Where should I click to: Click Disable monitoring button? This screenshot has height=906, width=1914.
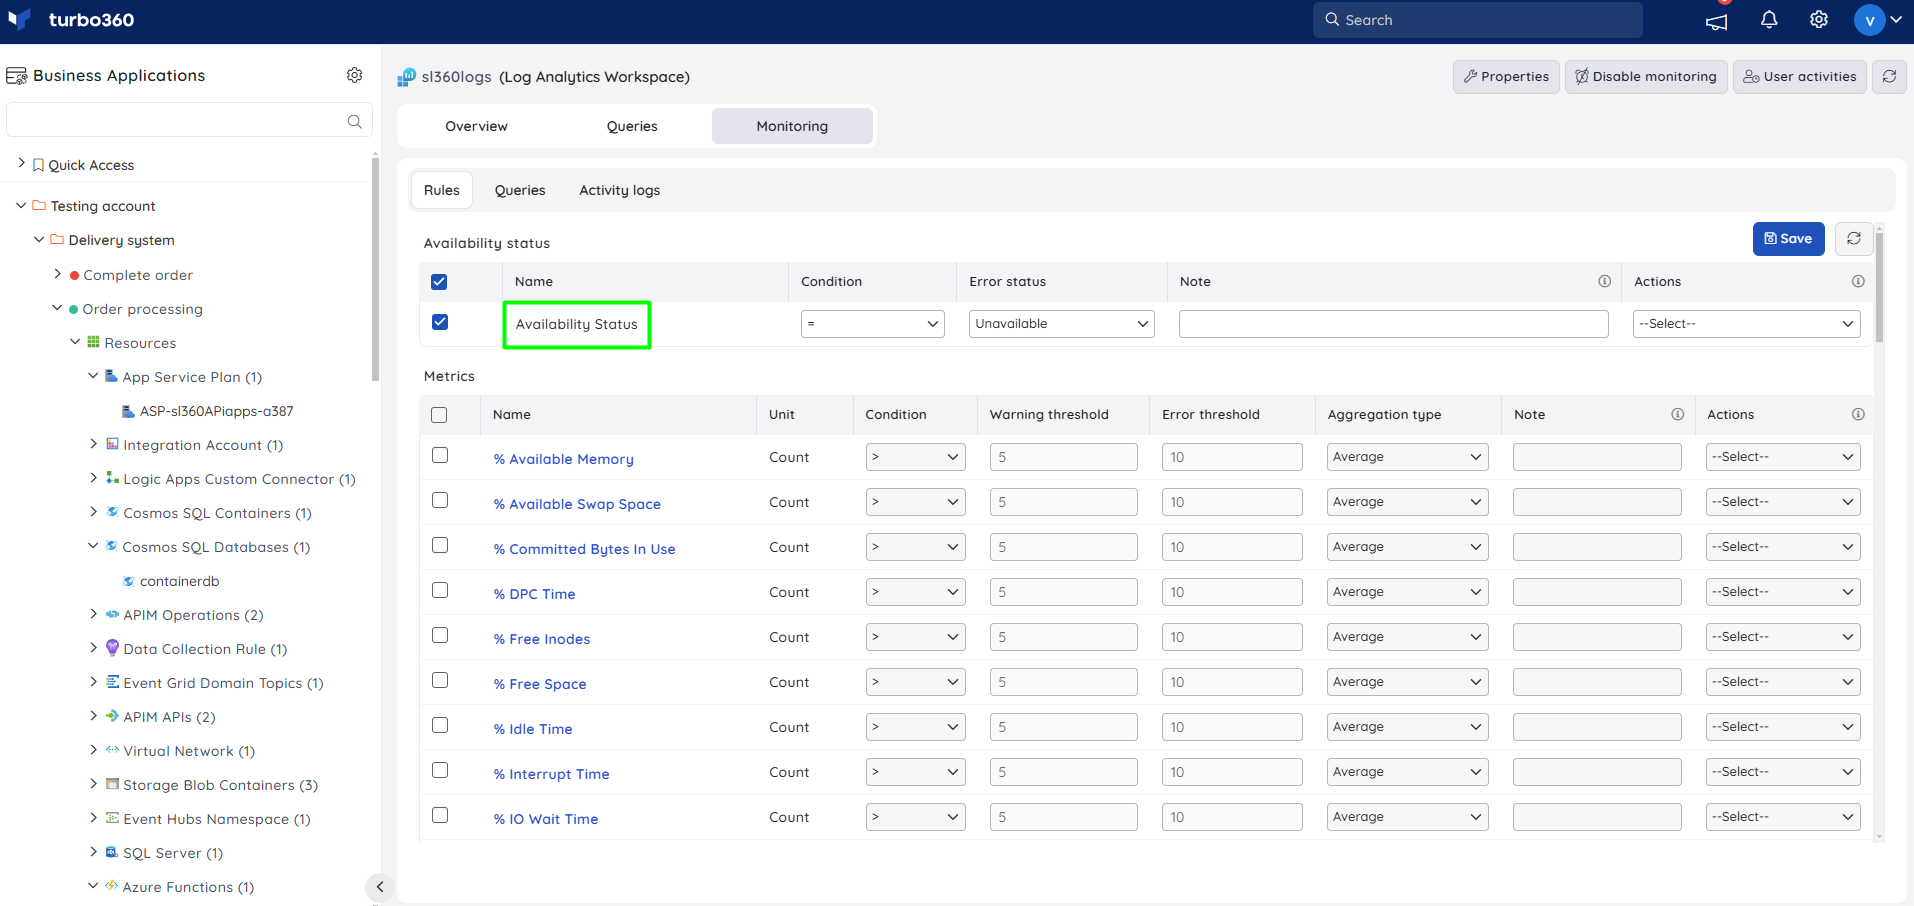point(1645,76)
